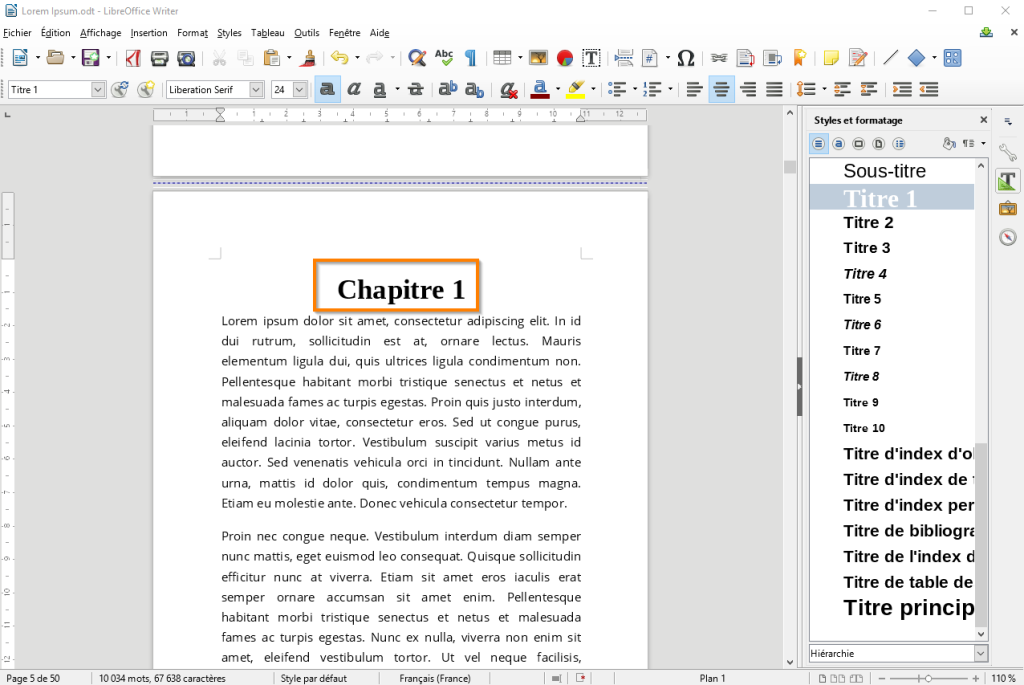This screenshot has width=1024, height=685.
Task: Open Print Preview from toolbar
Action: [186, 58]
